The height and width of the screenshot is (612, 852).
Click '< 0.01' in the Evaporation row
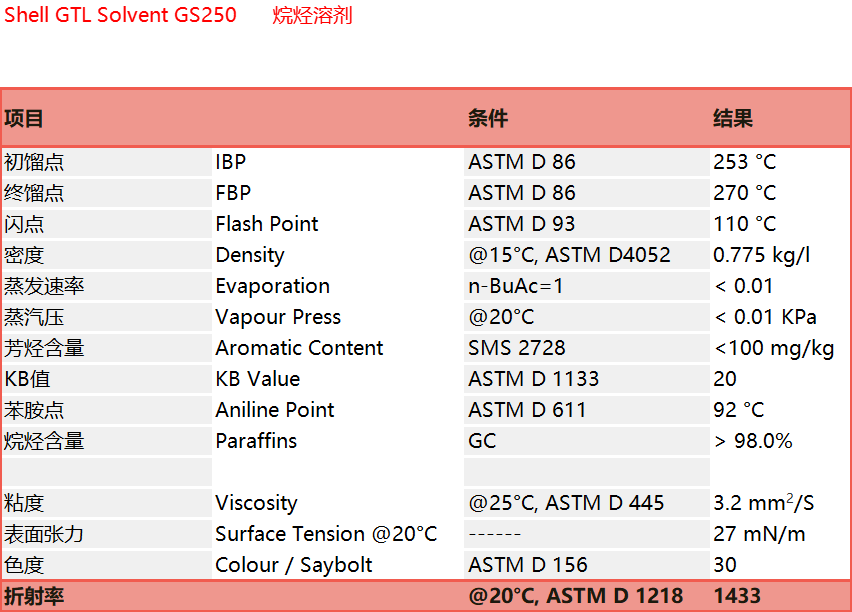[743, 286]
